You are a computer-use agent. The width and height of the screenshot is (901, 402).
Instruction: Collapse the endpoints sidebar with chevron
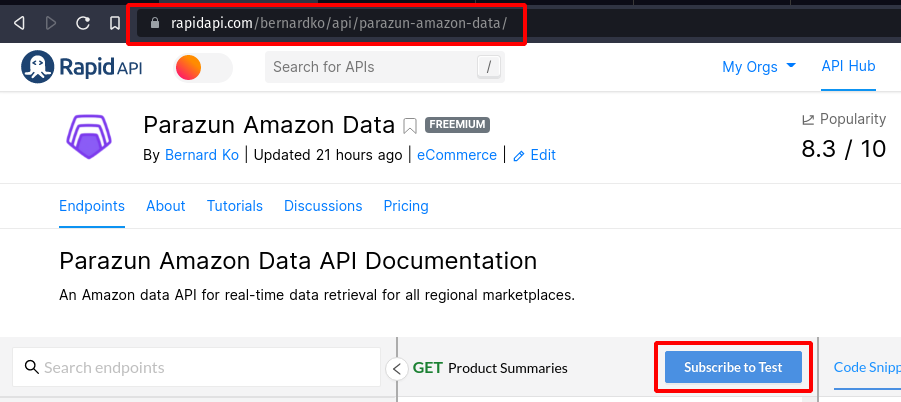click(x=396, y=368)
